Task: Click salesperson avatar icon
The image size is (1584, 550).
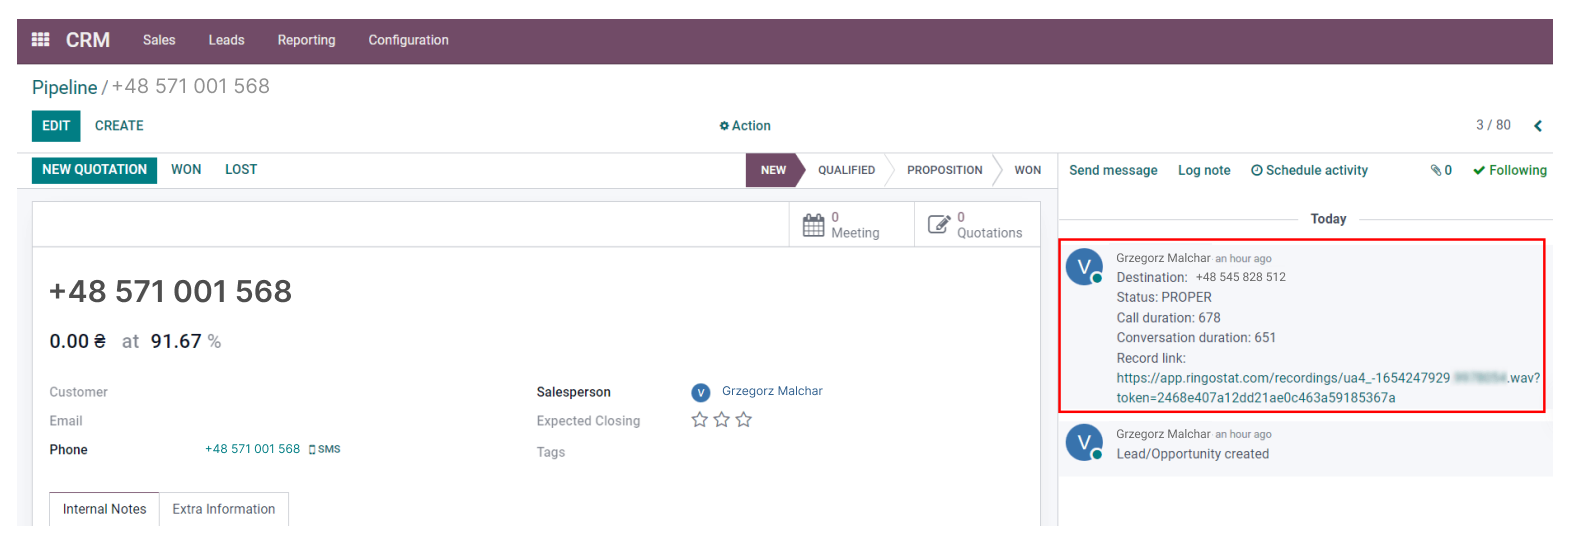Action: (x=701, y=393)
